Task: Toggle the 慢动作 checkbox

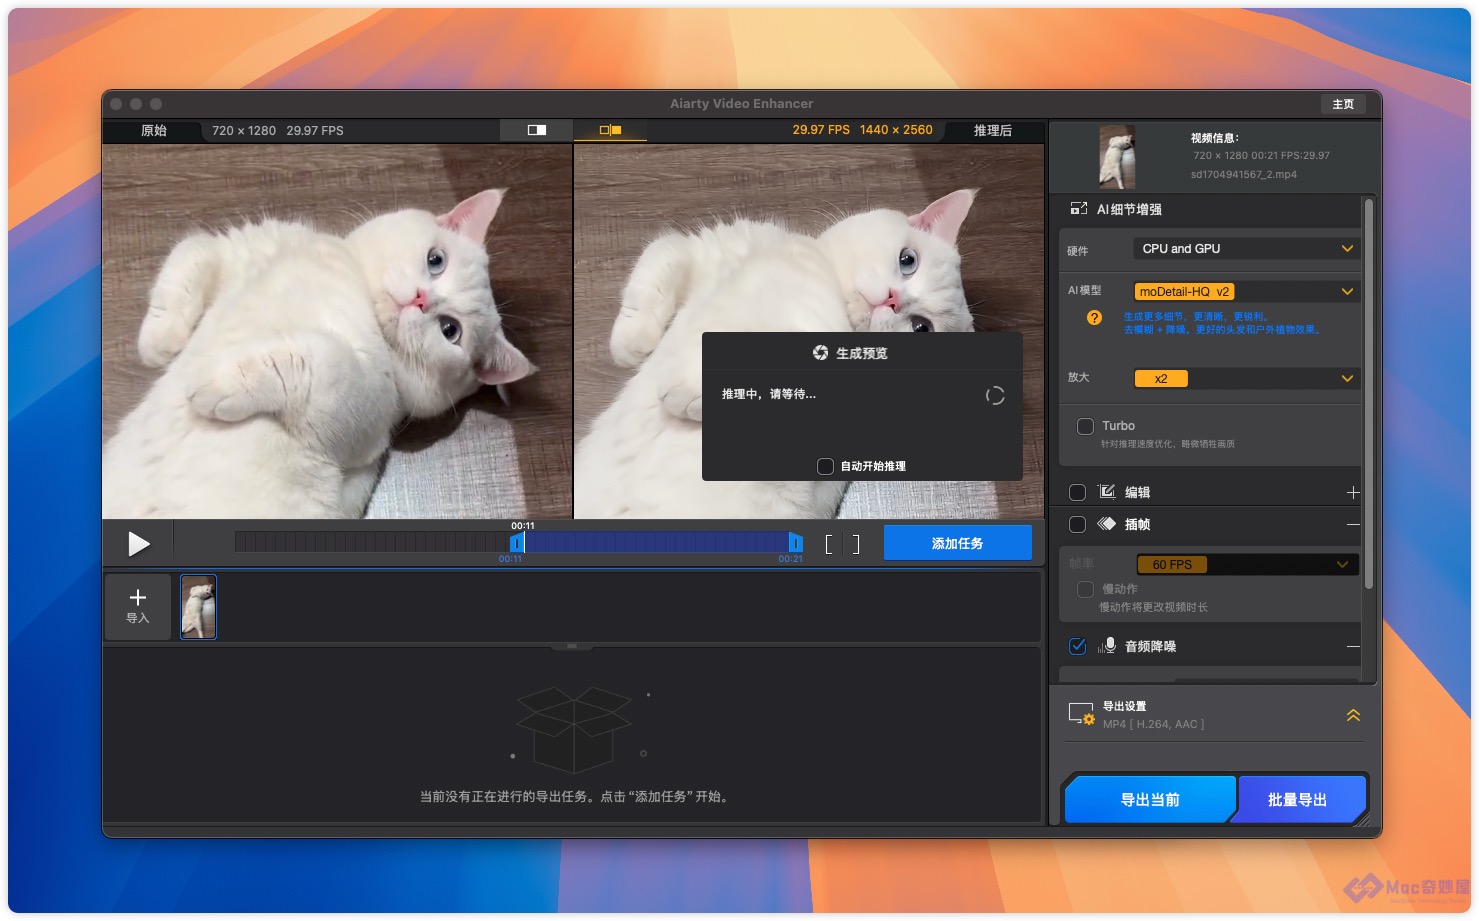Action: click(x=1085, y=589)
